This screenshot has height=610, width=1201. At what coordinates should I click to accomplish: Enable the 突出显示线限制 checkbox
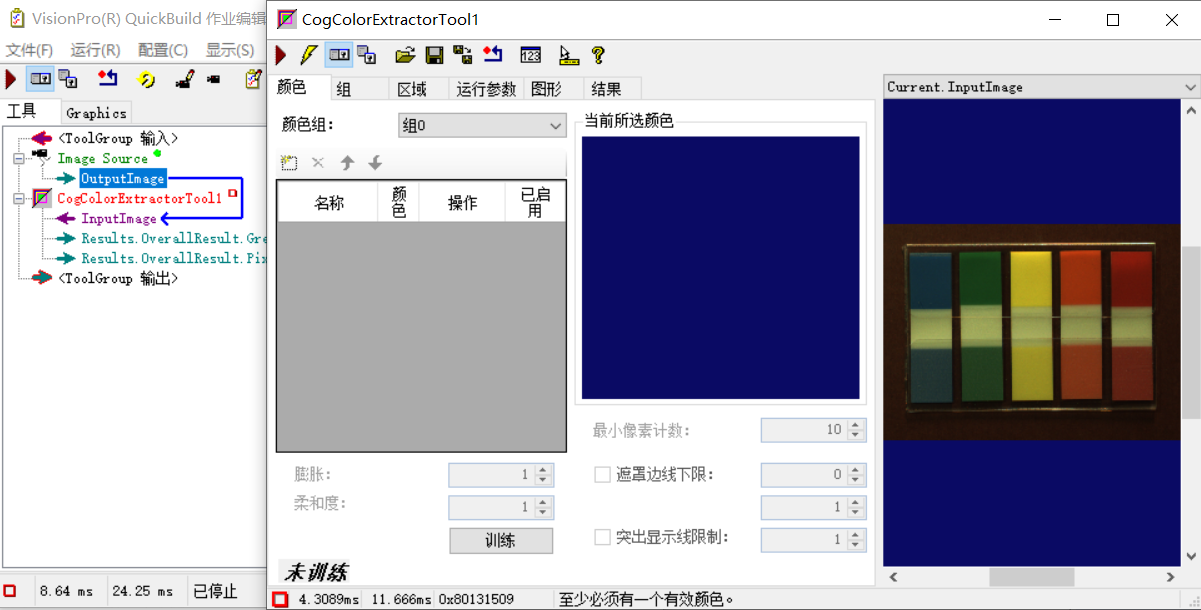[602, 539]
